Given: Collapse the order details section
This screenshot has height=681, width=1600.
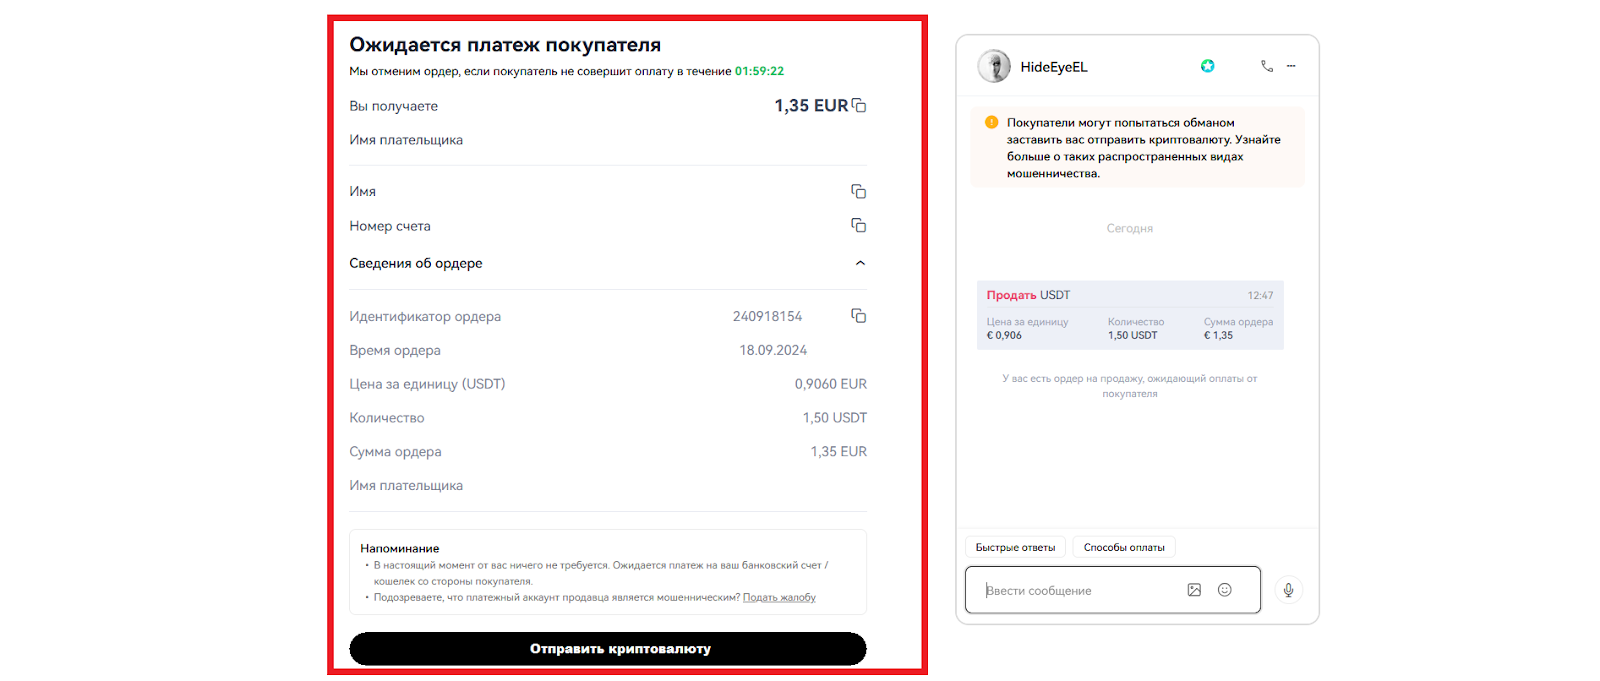Looking at the screenshot, I should click(x=860, y=263).
